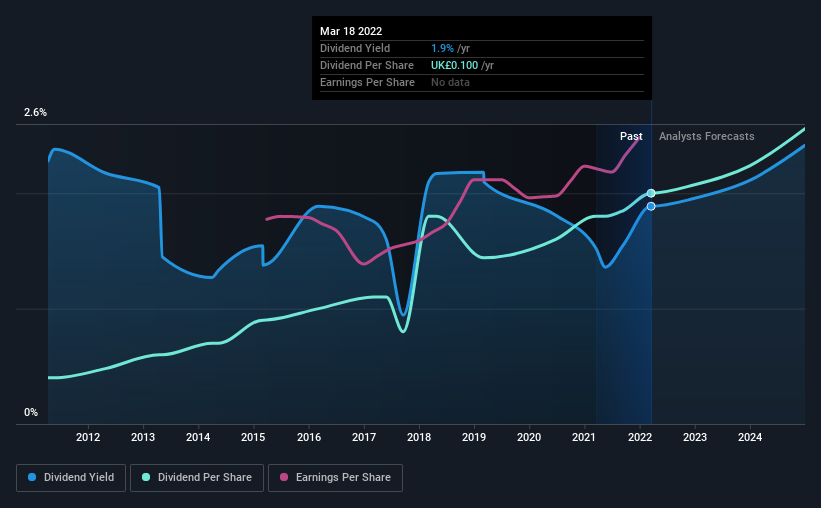Click the 2022 x-axis label

click(640, 437)
